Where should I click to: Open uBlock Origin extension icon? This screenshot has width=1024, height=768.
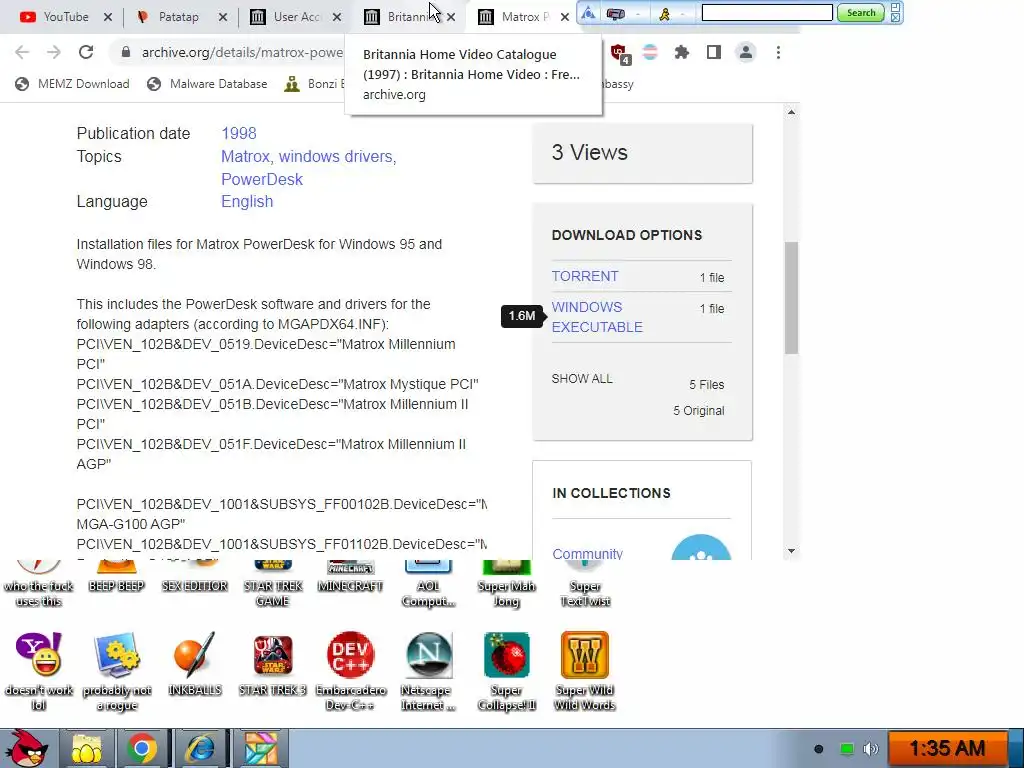(620, 53)
